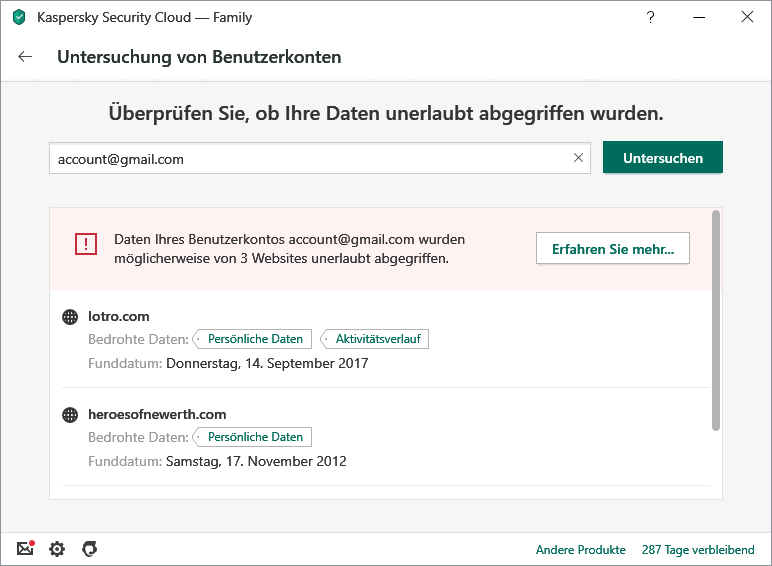The height and width of the screenshot is (566, 772).
Task: Click the back arrow icon
Action: click(25, 57)
